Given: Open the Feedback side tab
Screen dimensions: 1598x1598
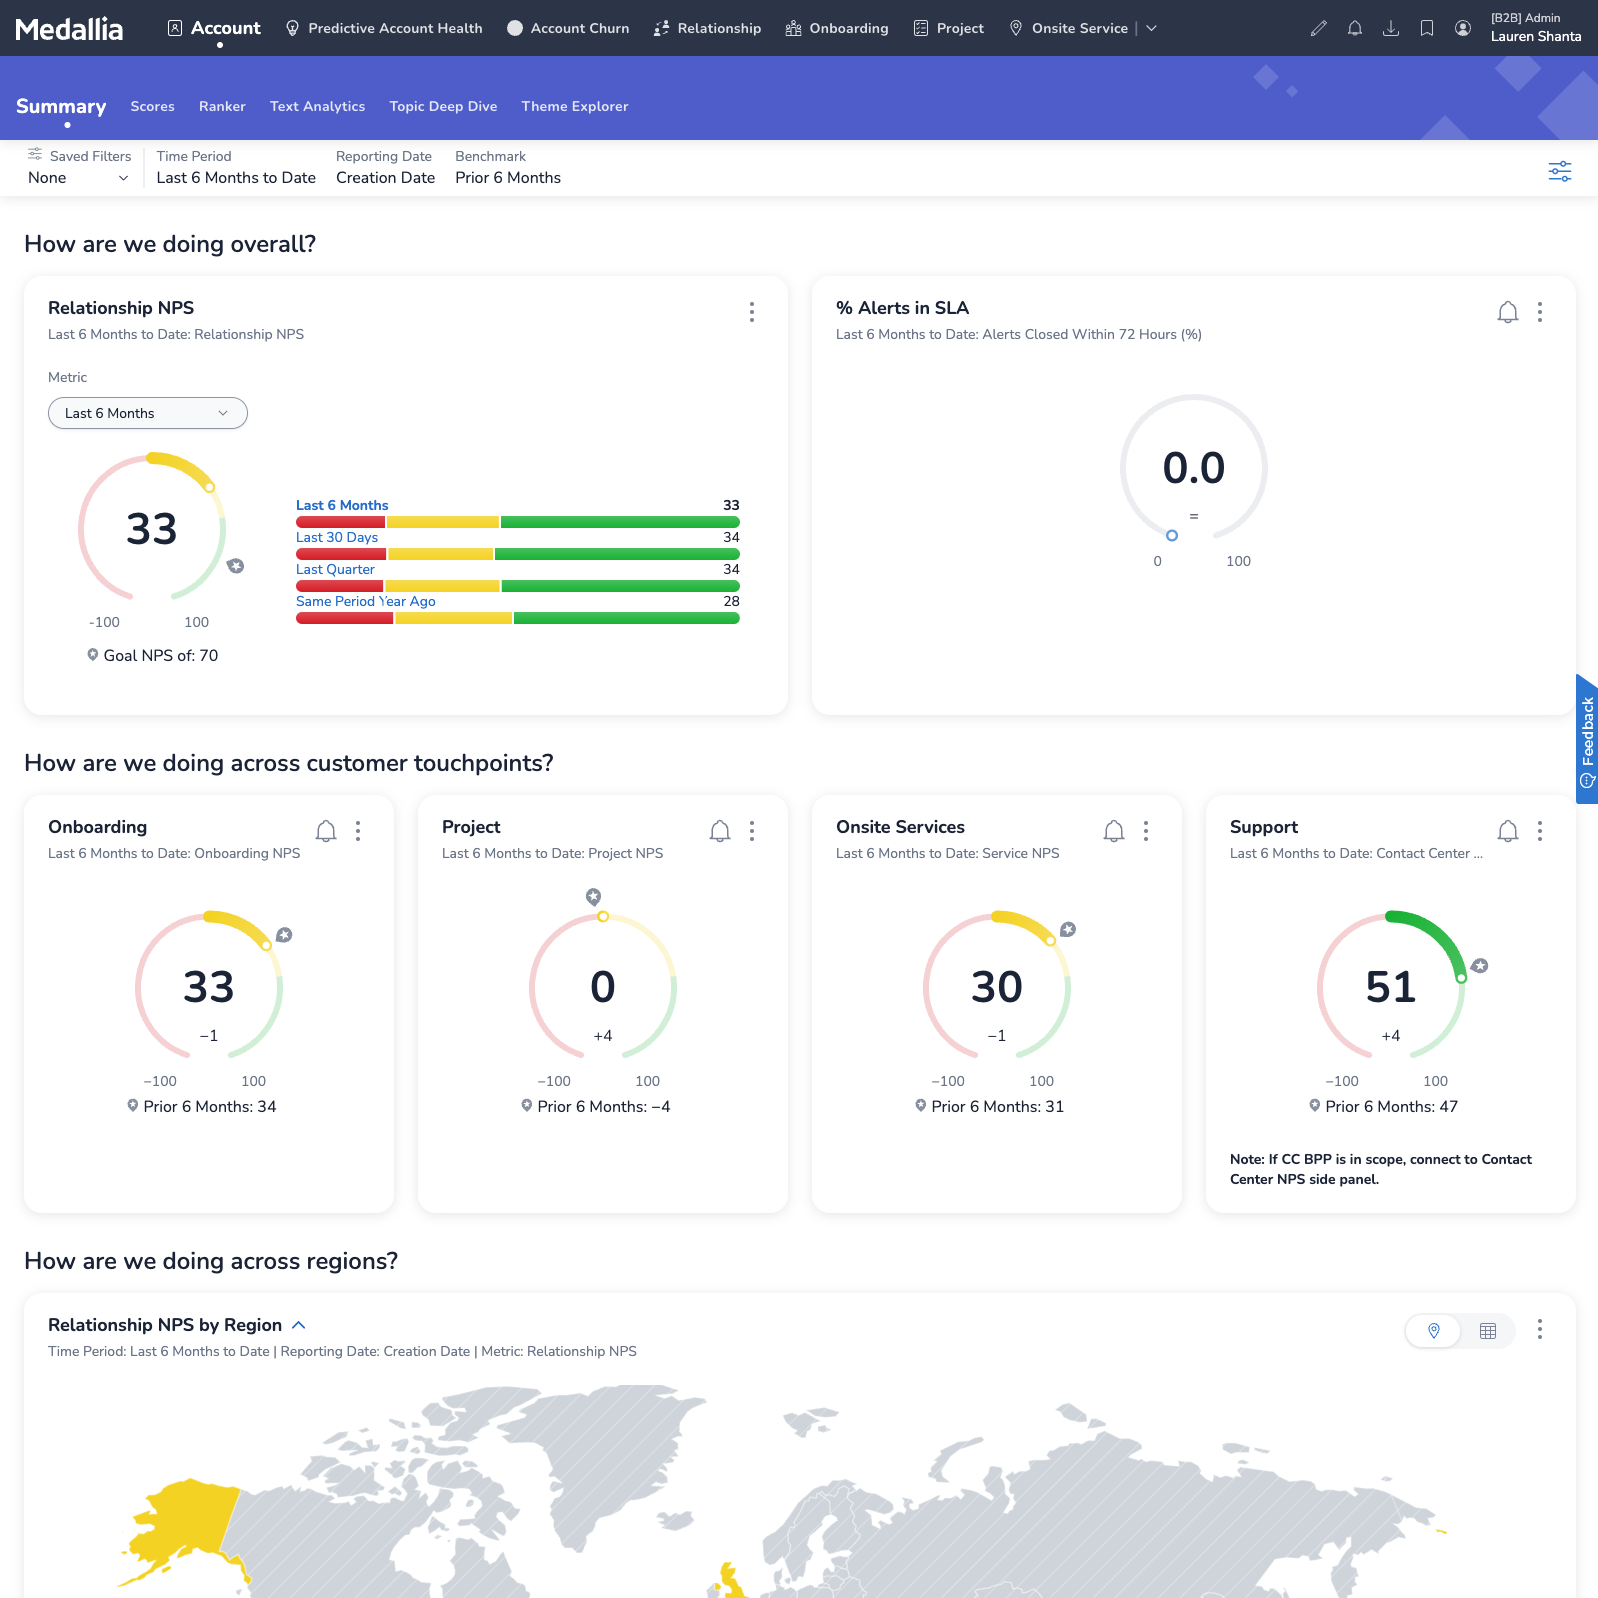Looking at the screenshot, I should [1587, 738].
